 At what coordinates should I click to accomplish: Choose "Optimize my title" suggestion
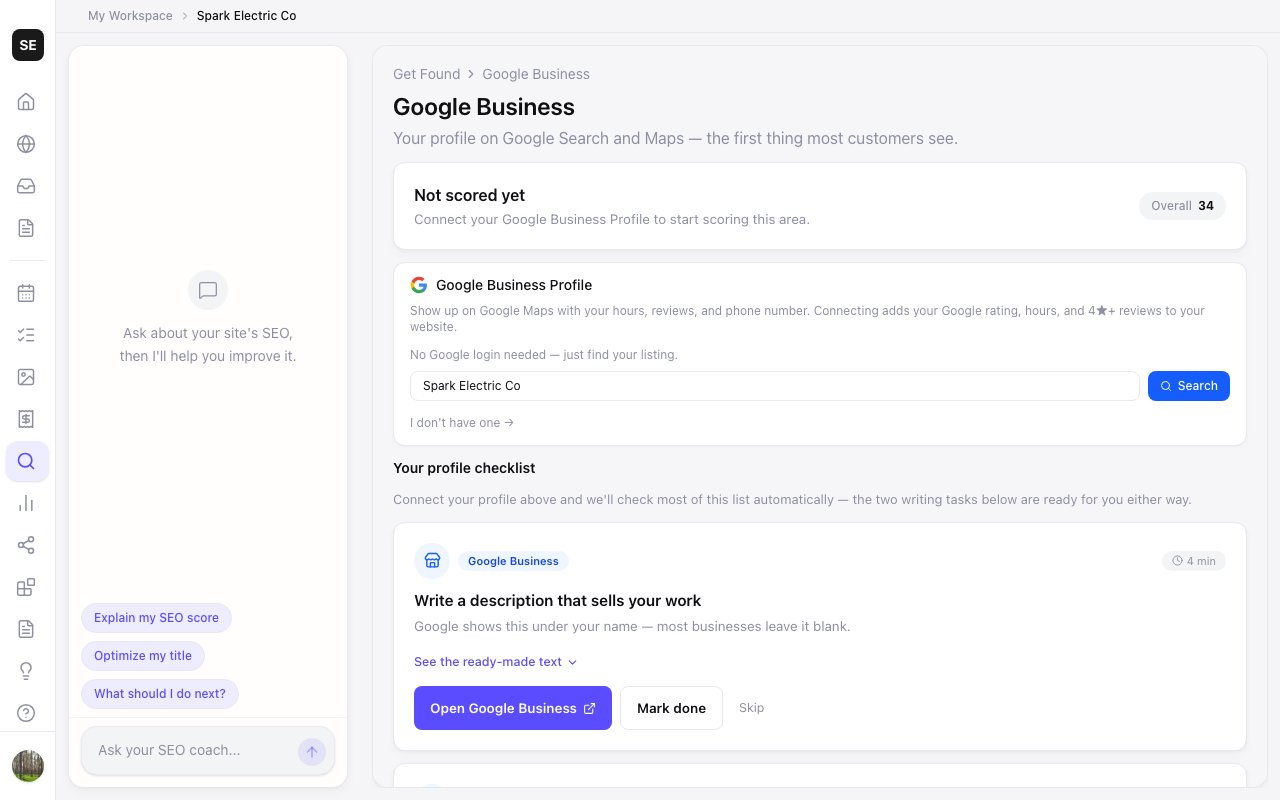coord(143,656)
